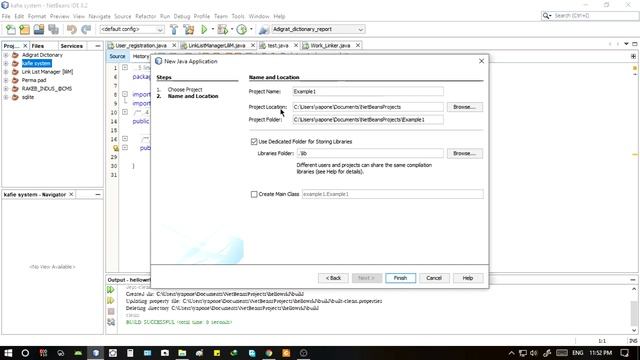Viewport: 640px width, 360px height.
Task: Open the Run Project dropdown arrow
Action: (213, 29)
